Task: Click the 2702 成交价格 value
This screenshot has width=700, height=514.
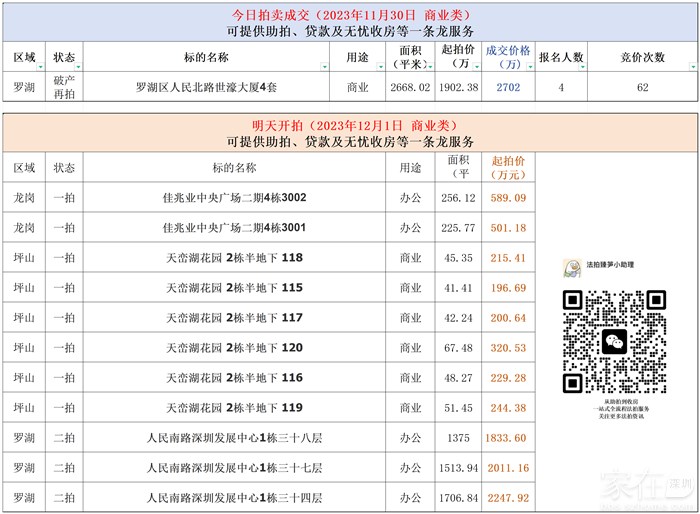Action: point(508,88)
